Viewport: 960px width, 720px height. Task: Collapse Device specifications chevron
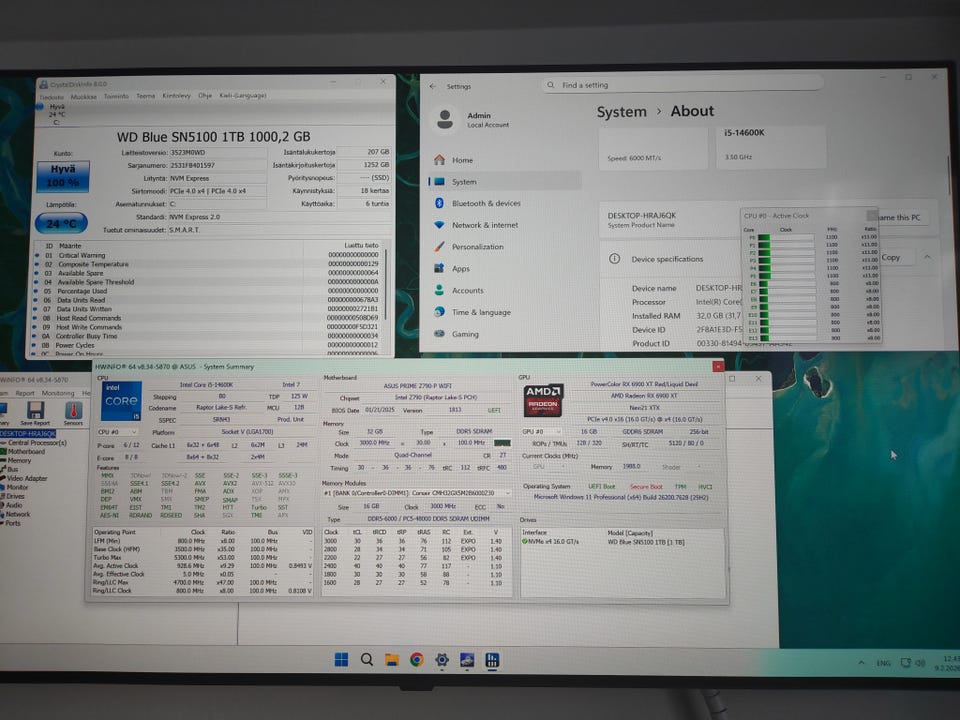[x=928, y=257]
